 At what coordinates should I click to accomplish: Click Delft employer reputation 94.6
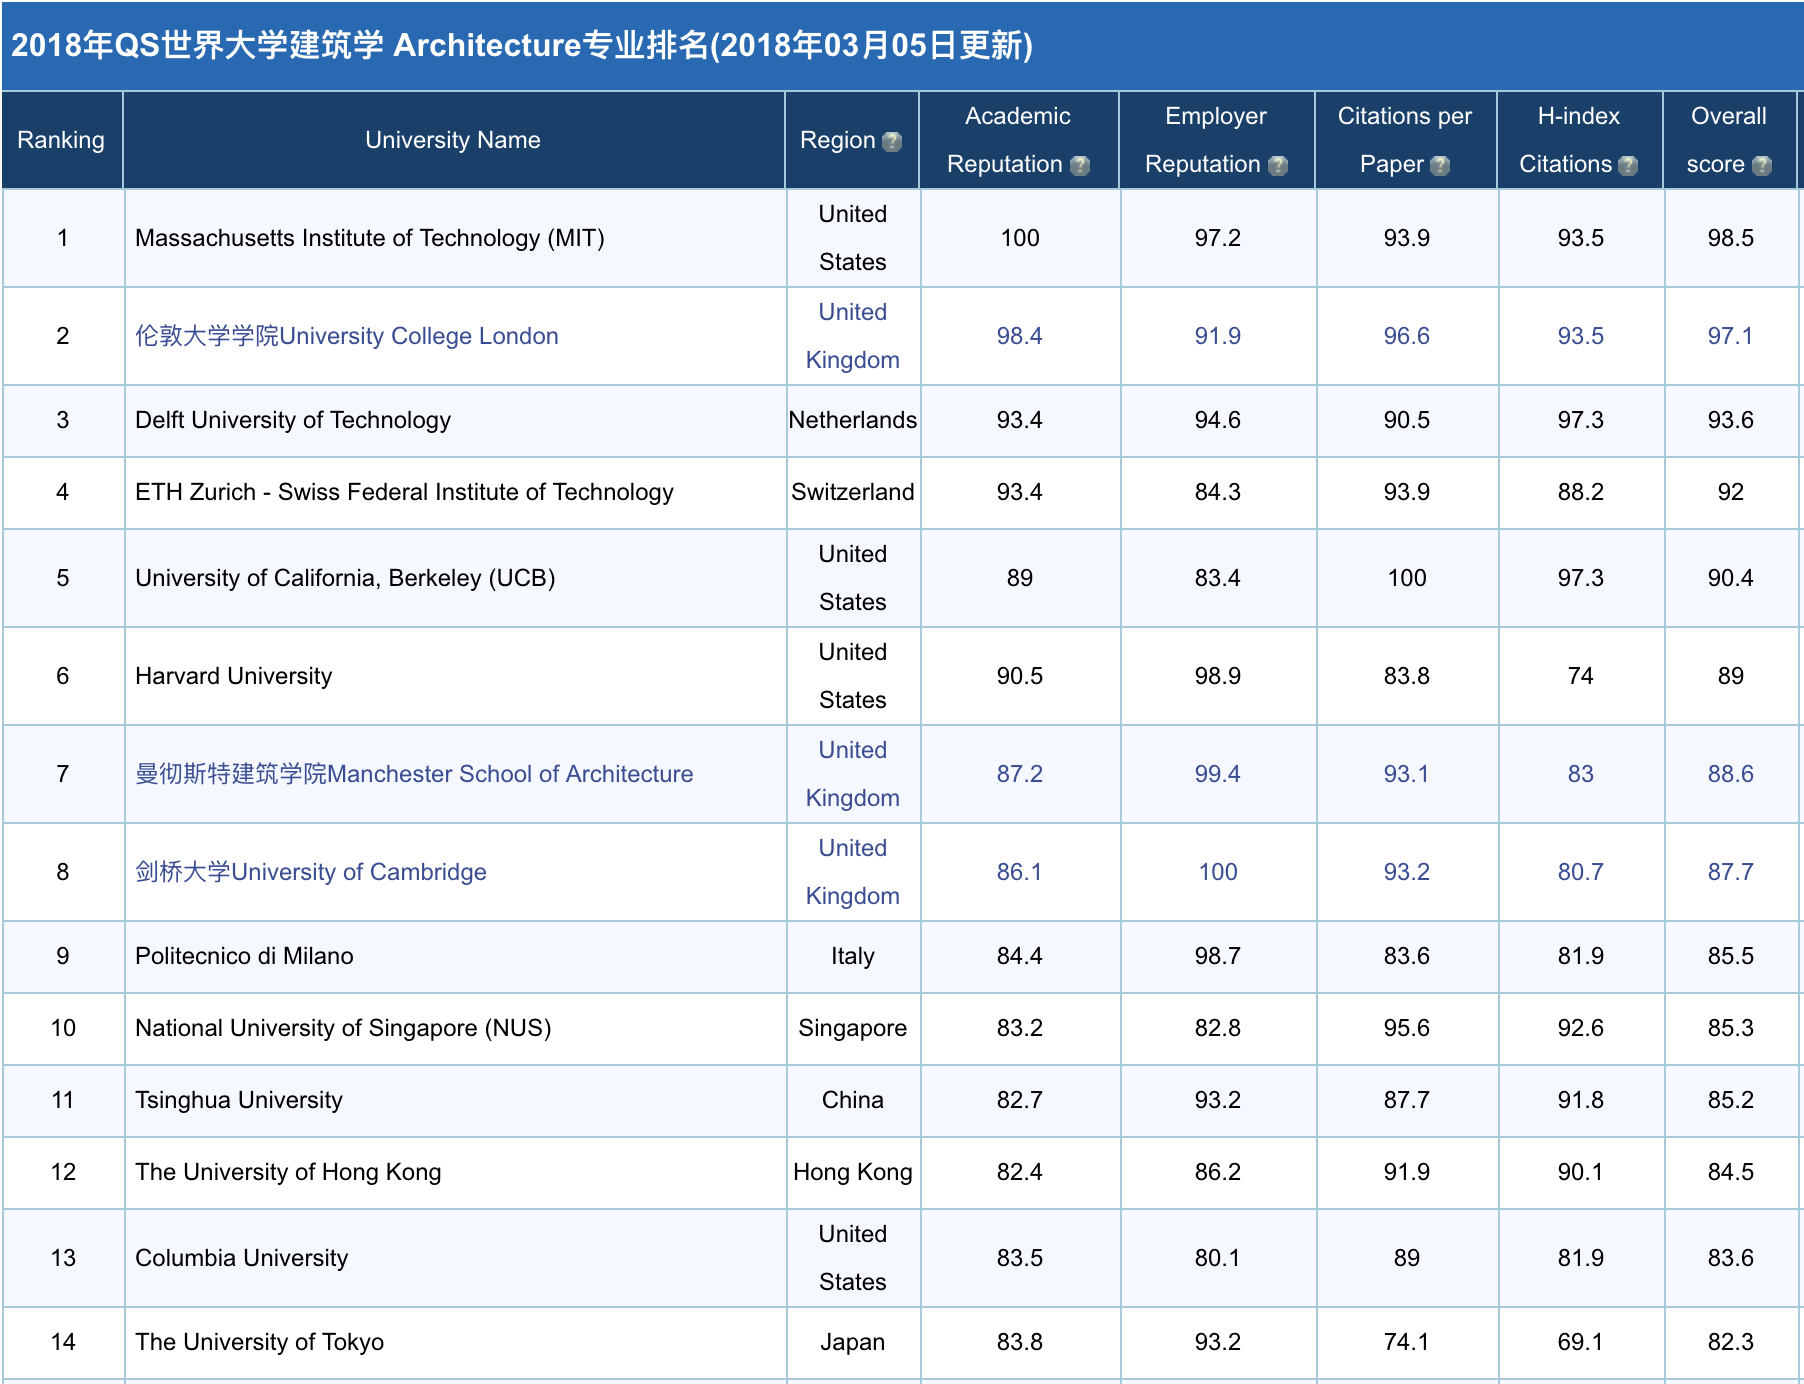[1218, 420]
